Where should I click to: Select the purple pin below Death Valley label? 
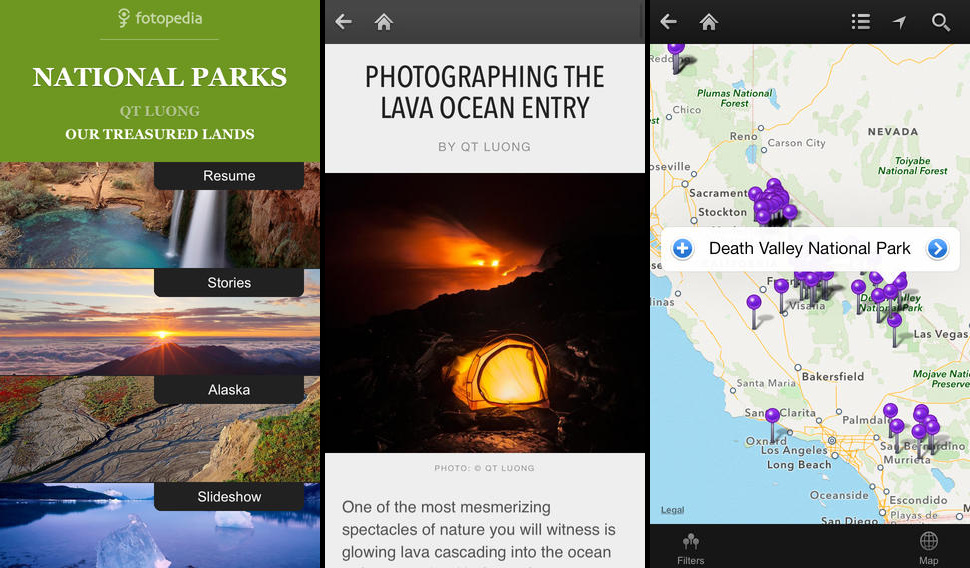click(x=894, y=321)
